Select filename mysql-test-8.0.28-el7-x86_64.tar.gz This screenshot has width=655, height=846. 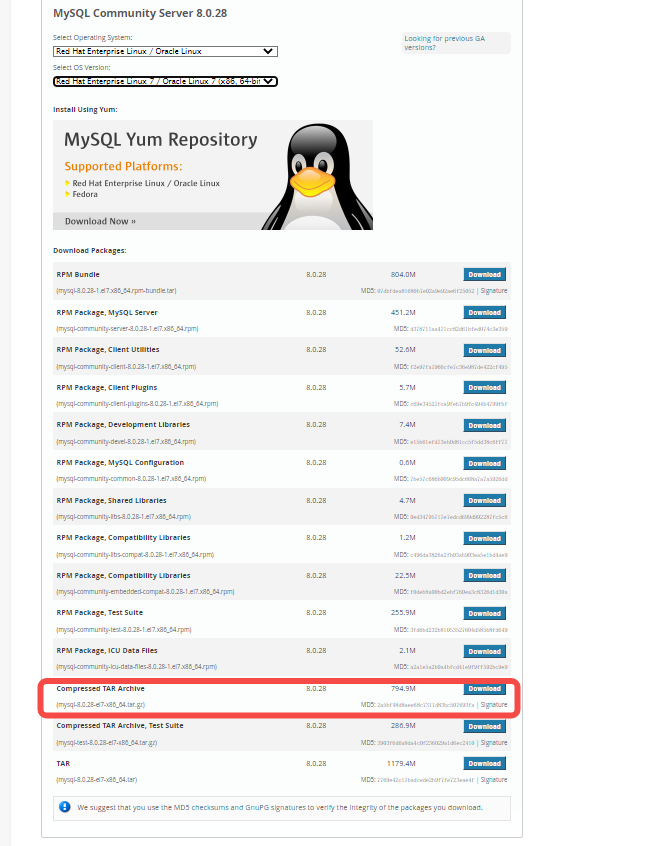(107, 742)
